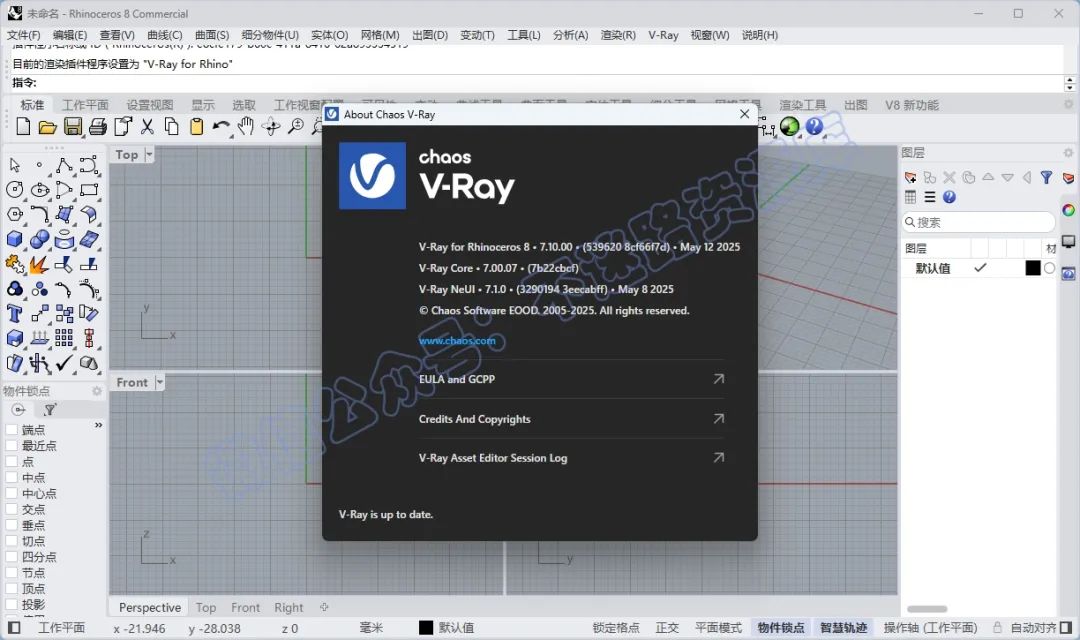The width and height of the screenshot is (1080, 640).
Task: Select the Pan hand tool
Action: [x=246, y=126]
